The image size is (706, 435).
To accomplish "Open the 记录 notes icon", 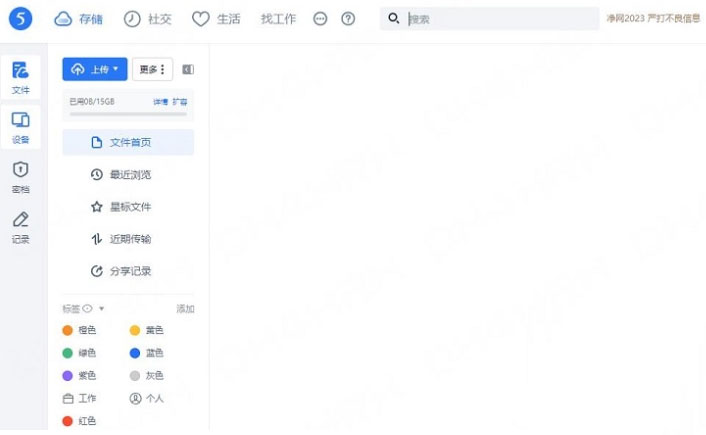I will (x=20, y=227).
